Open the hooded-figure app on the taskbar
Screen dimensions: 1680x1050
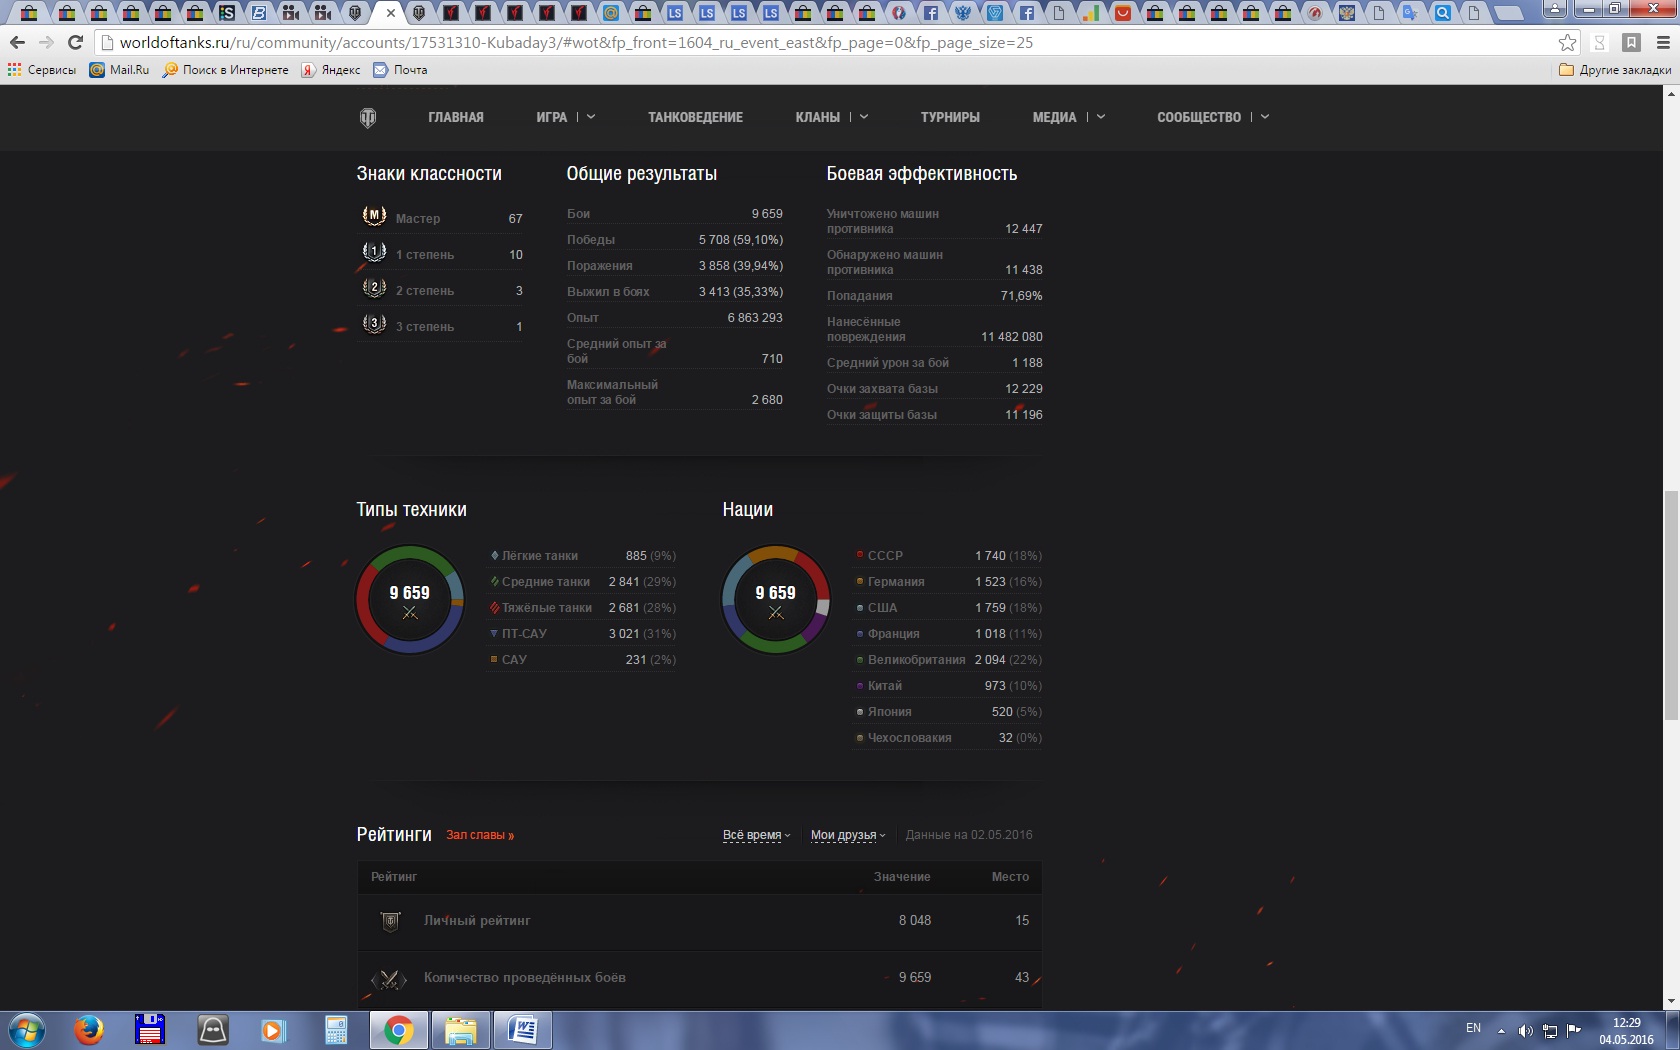click(x=212, y=1030)
